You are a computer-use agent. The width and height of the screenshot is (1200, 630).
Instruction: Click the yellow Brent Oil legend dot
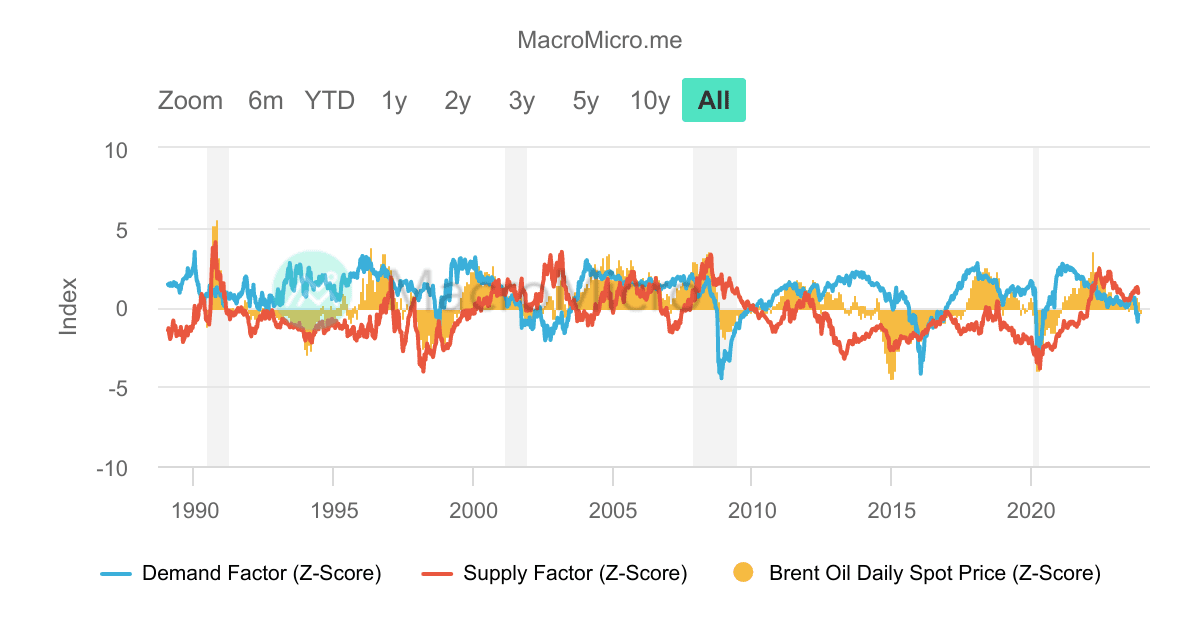click(x=743, y=573)
